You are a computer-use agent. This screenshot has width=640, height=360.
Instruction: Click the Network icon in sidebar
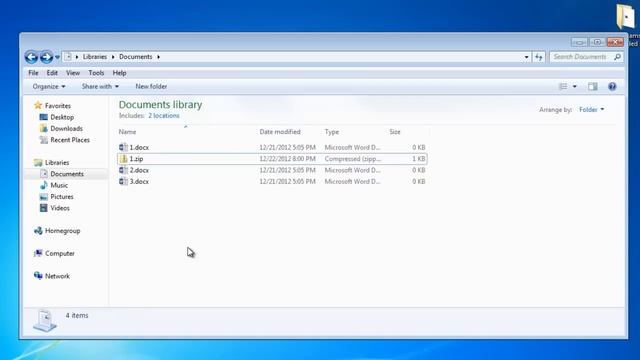pyautogui.click(x=38, y=276)
